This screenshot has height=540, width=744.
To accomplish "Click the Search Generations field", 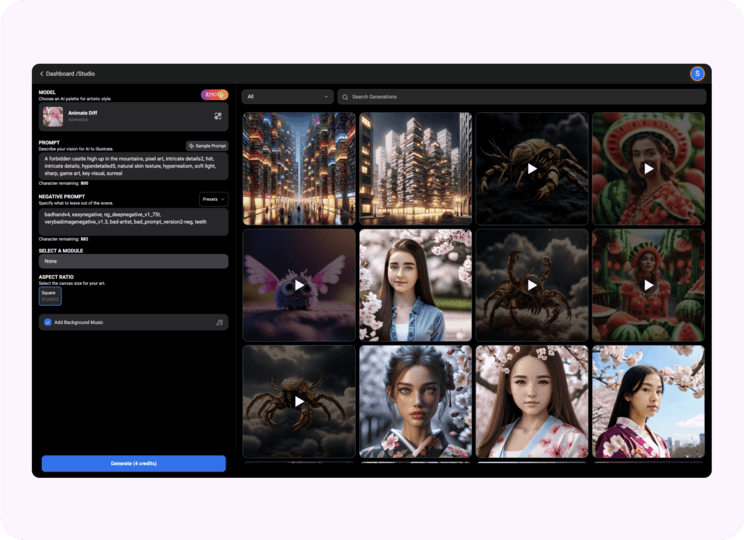I will [525, 97].
